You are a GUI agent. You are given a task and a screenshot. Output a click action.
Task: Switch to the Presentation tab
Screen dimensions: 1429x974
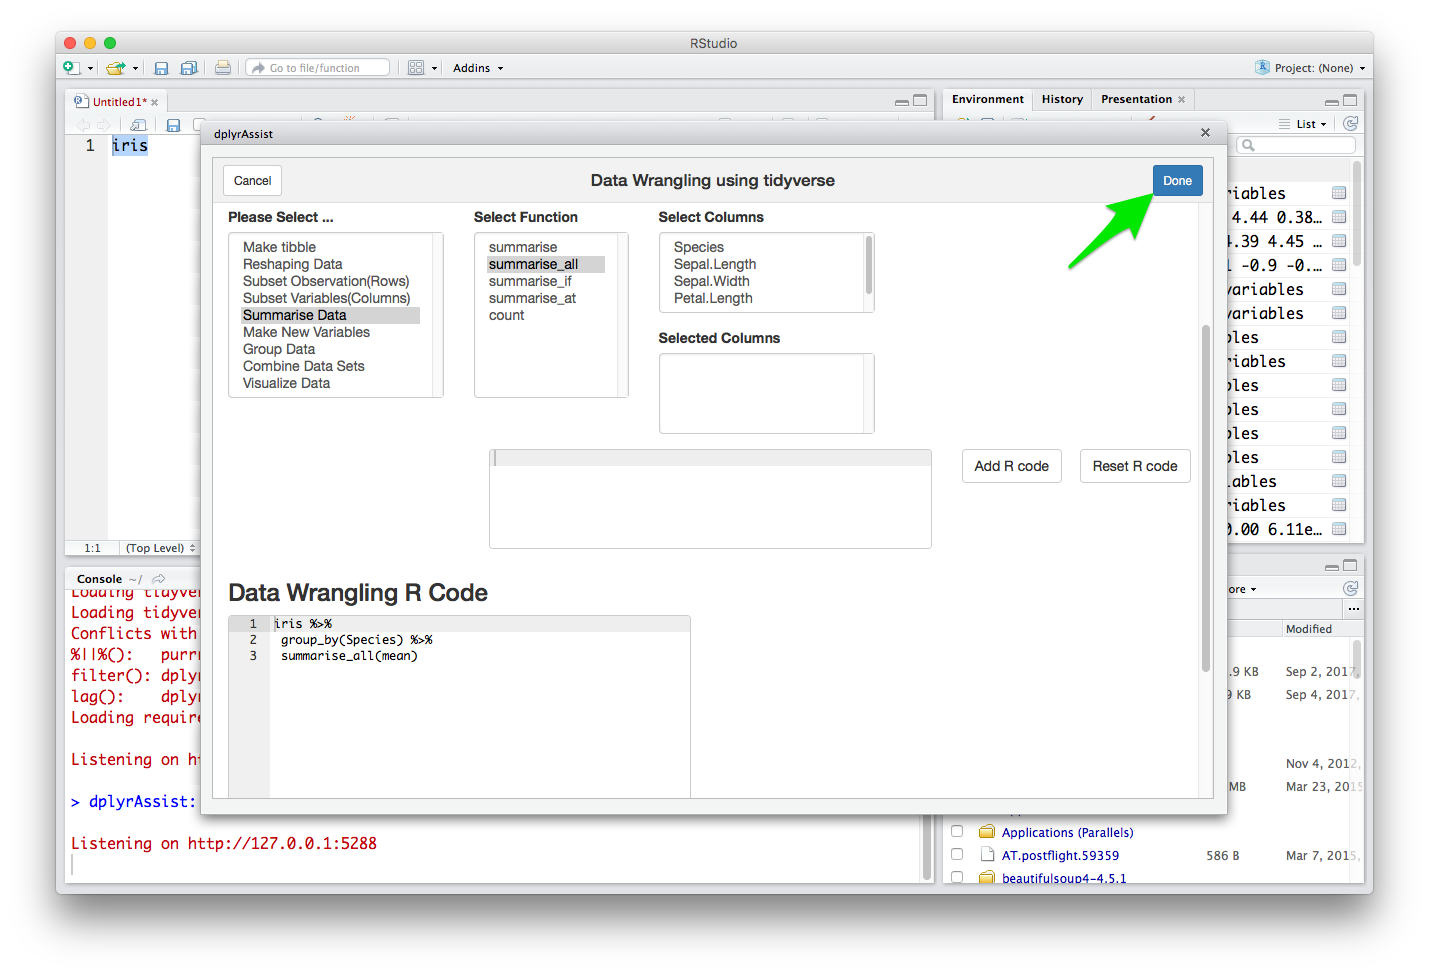coord(1136,99)
